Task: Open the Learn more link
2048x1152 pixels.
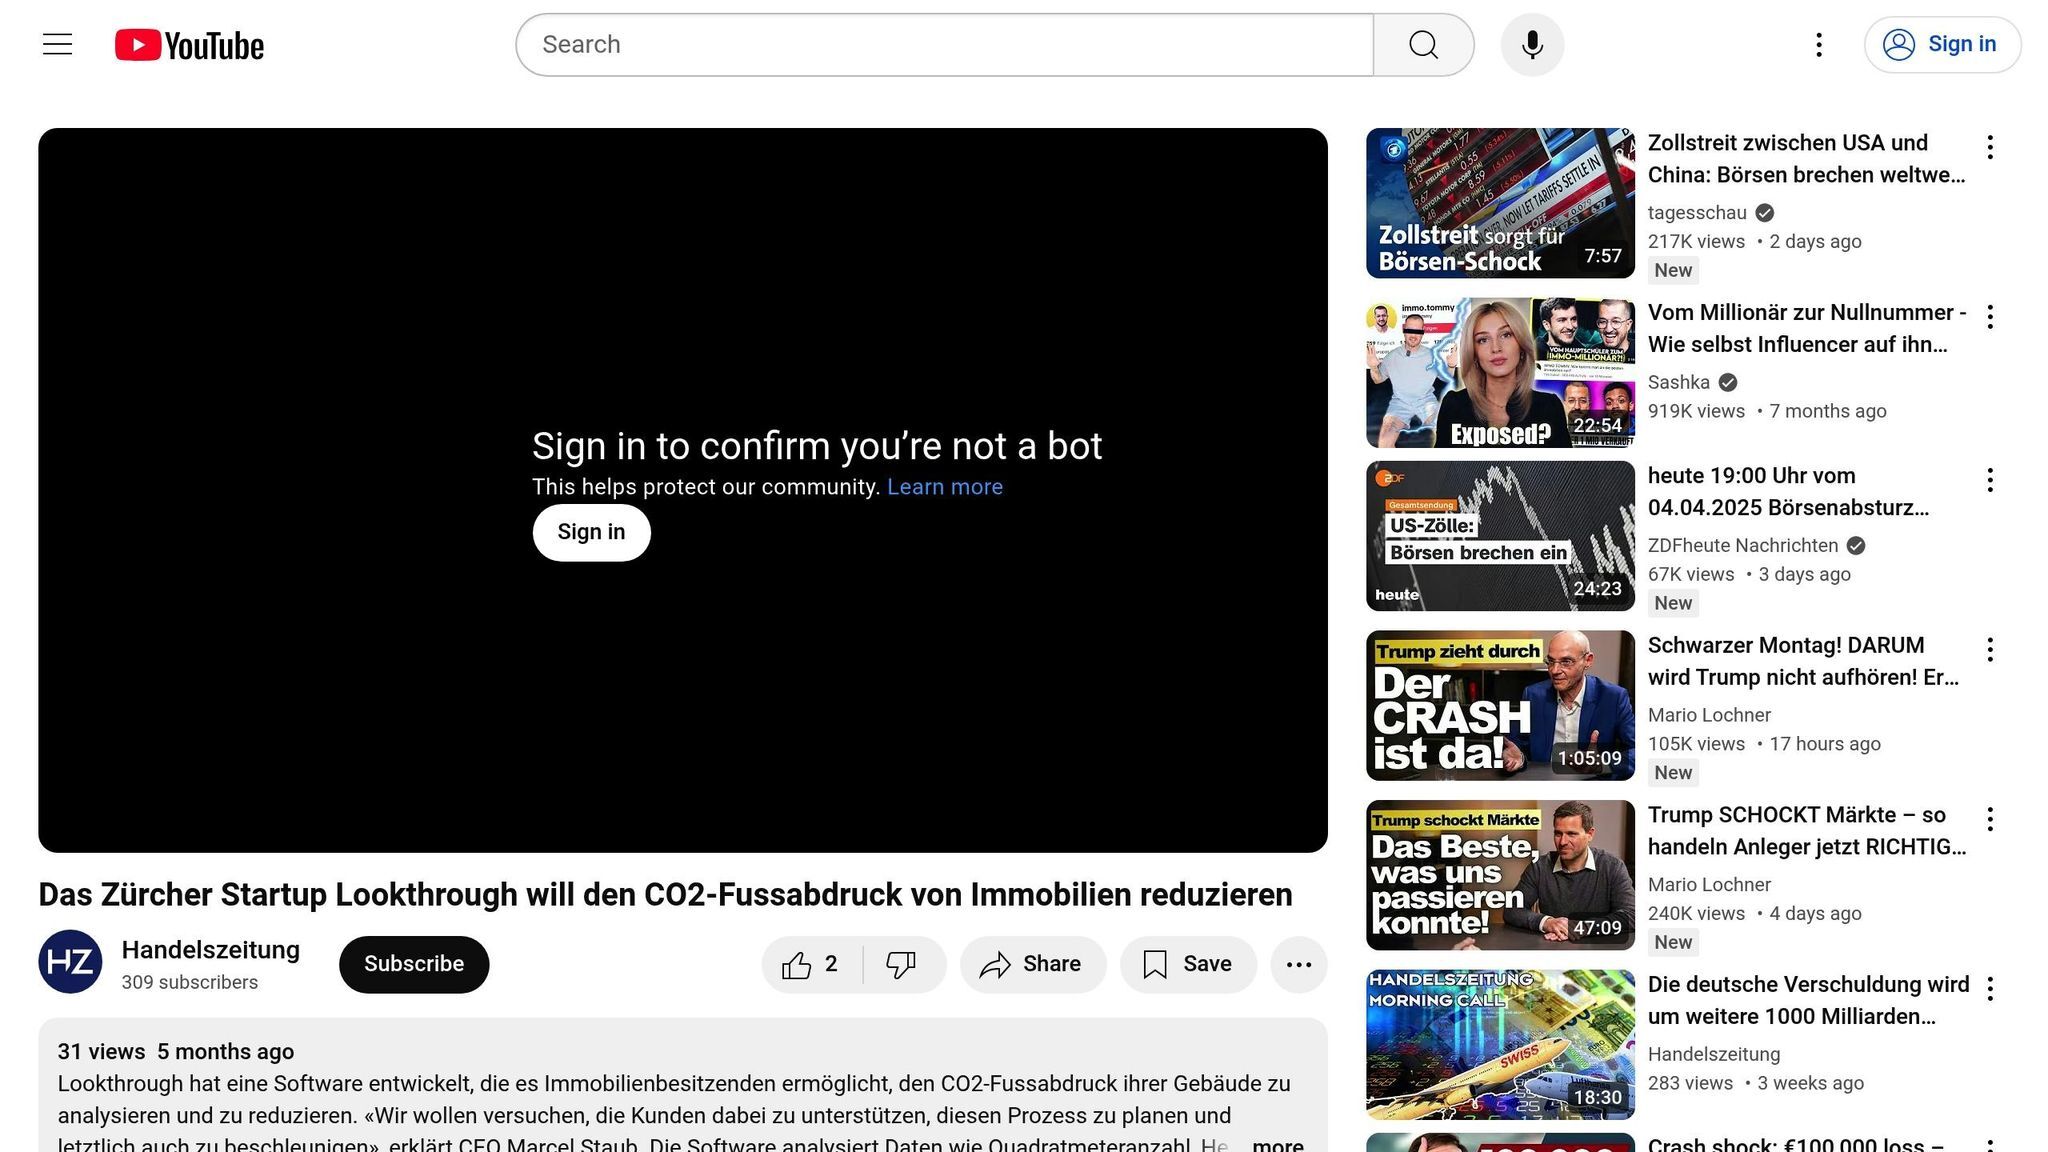Action: click(x=945, y=487)
